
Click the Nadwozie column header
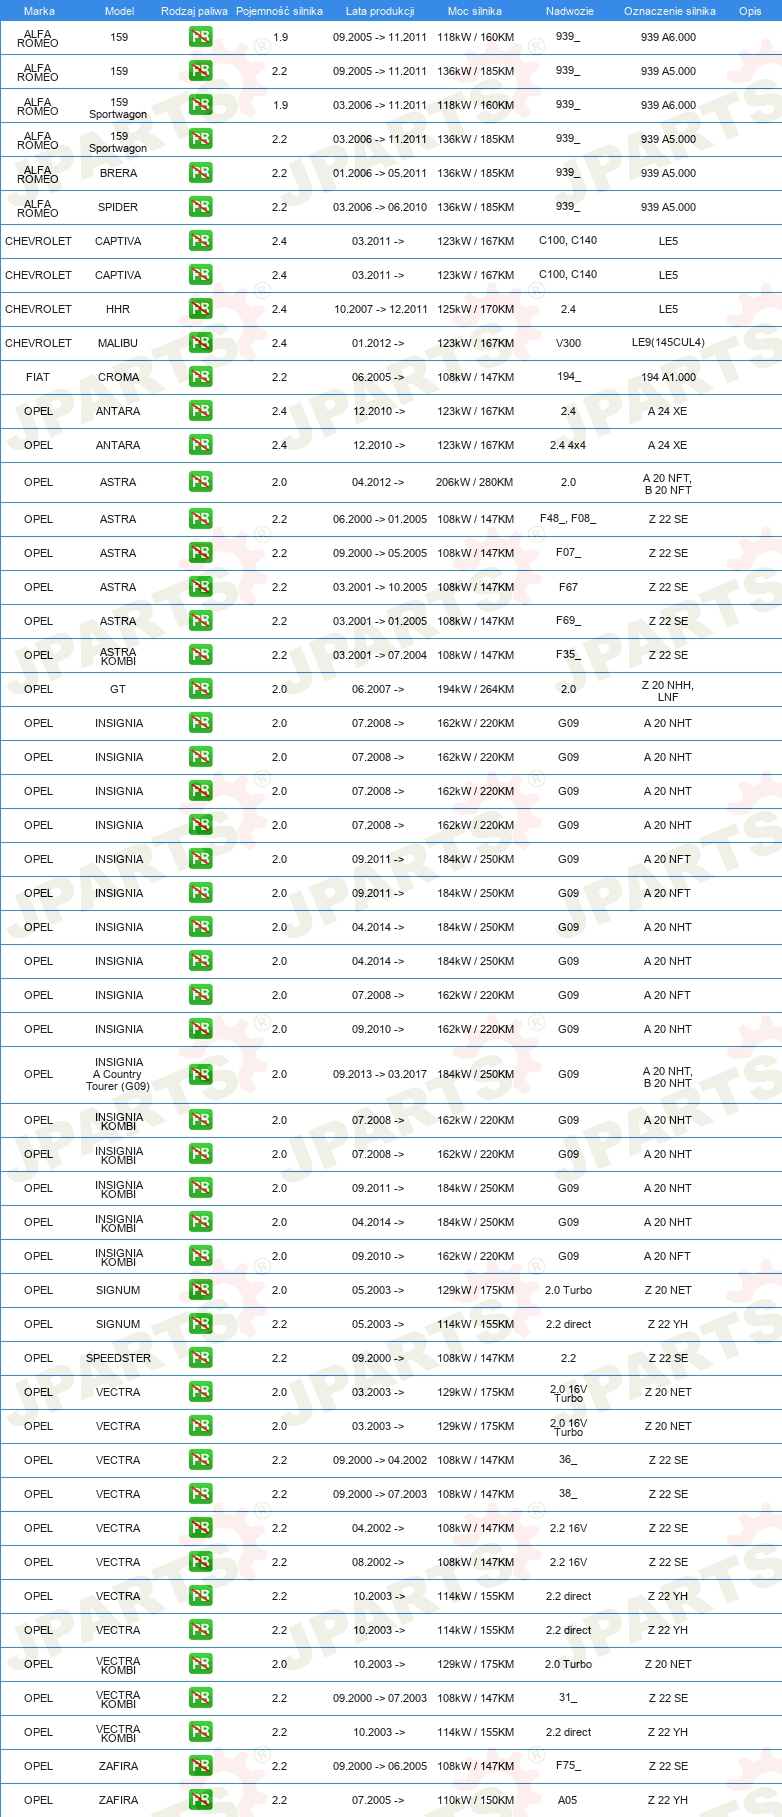569,11
